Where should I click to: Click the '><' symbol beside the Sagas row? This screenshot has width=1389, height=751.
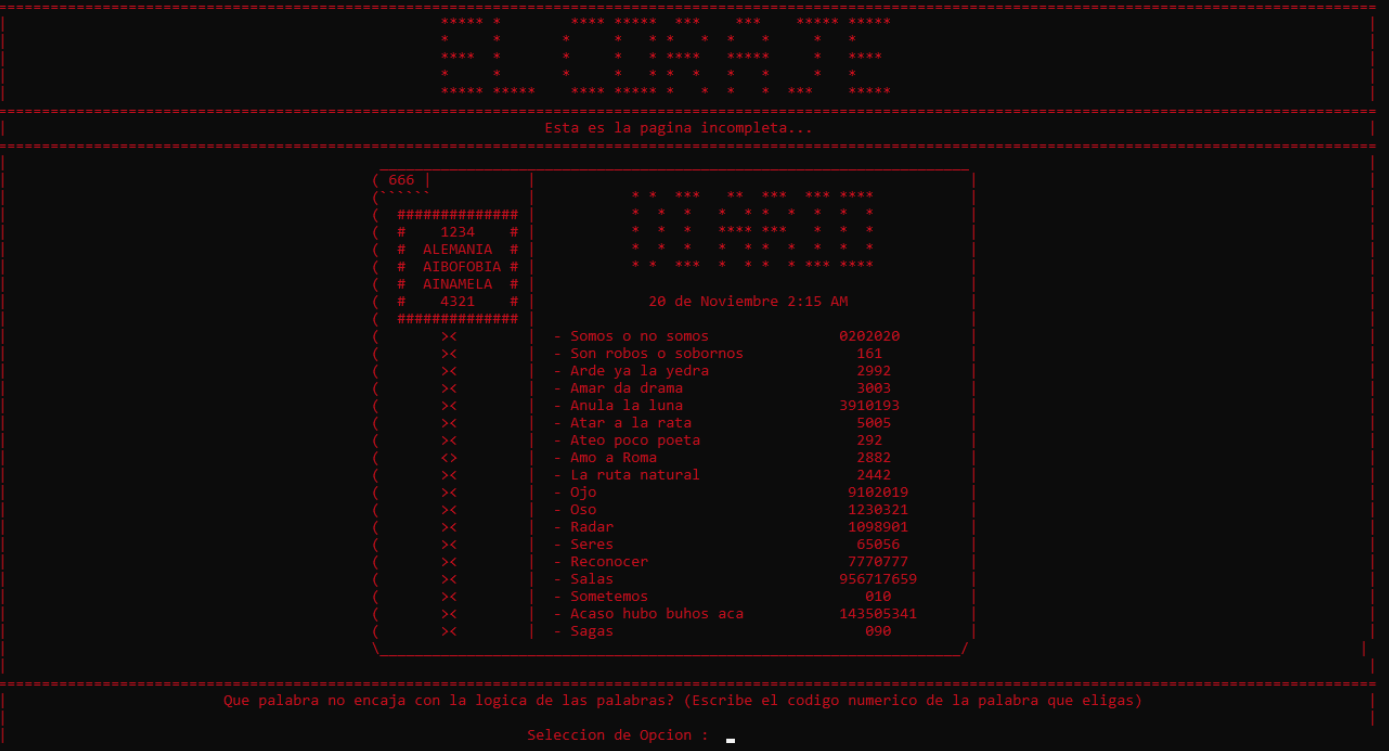click(449, 631)
